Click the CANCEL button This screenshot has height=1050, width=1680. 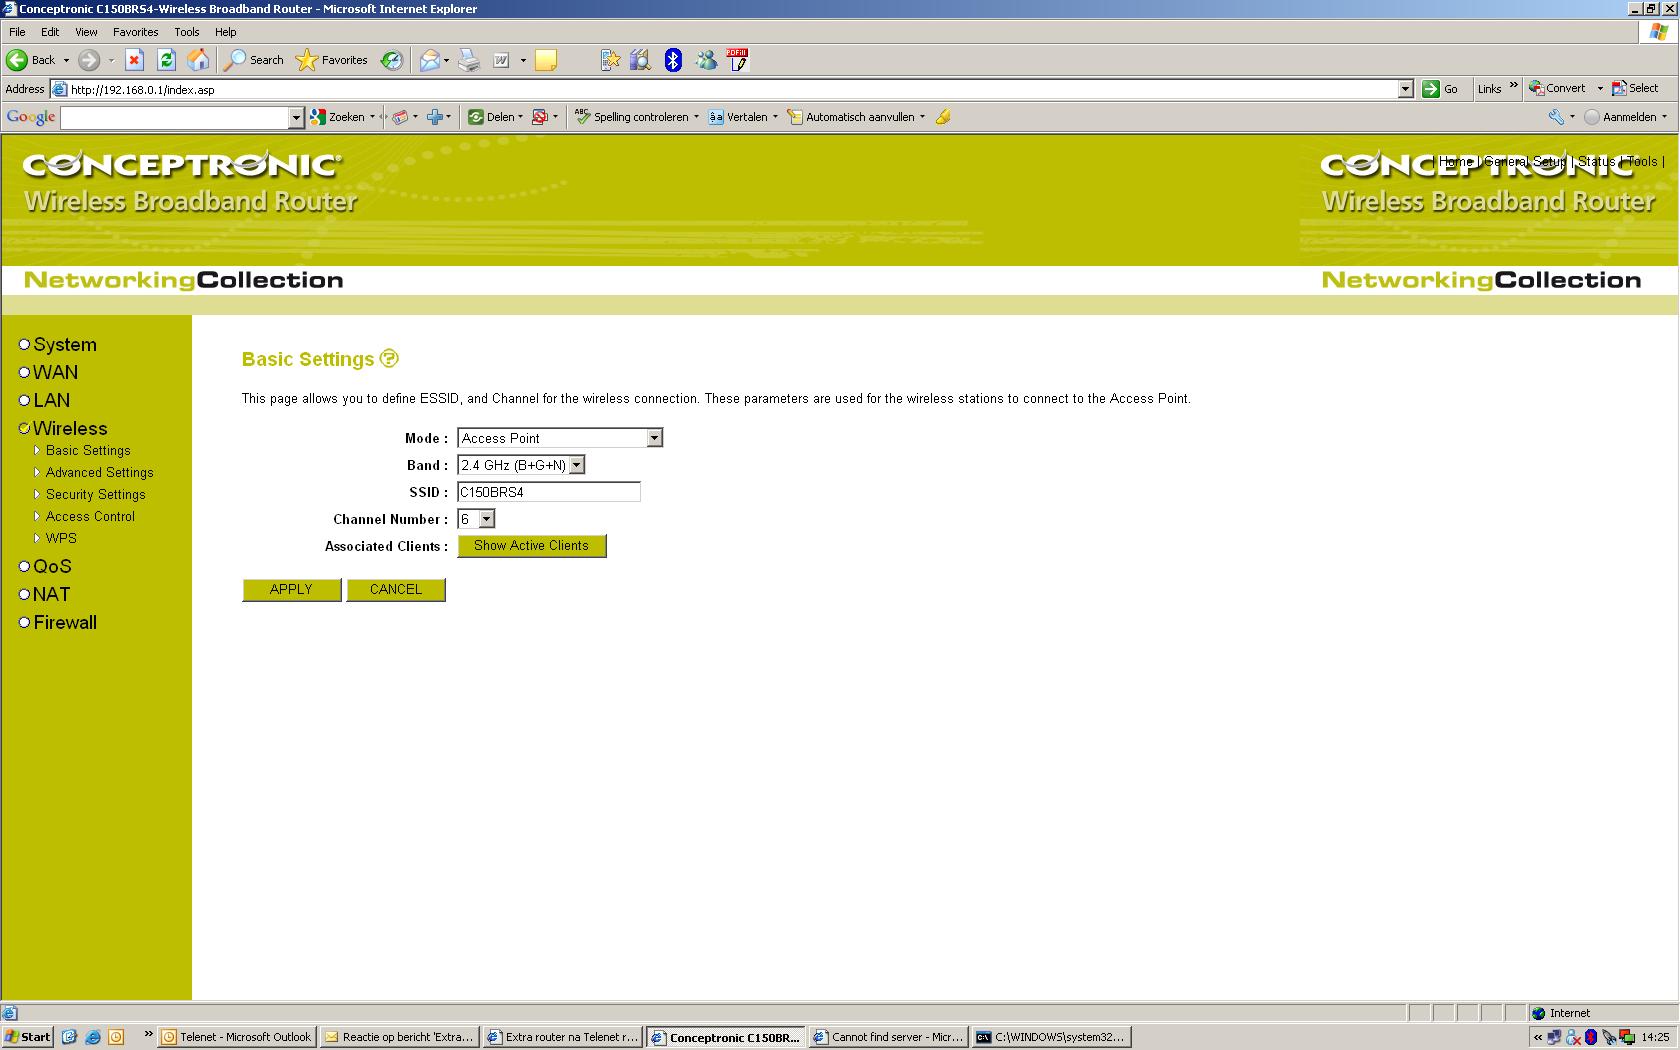396,589
